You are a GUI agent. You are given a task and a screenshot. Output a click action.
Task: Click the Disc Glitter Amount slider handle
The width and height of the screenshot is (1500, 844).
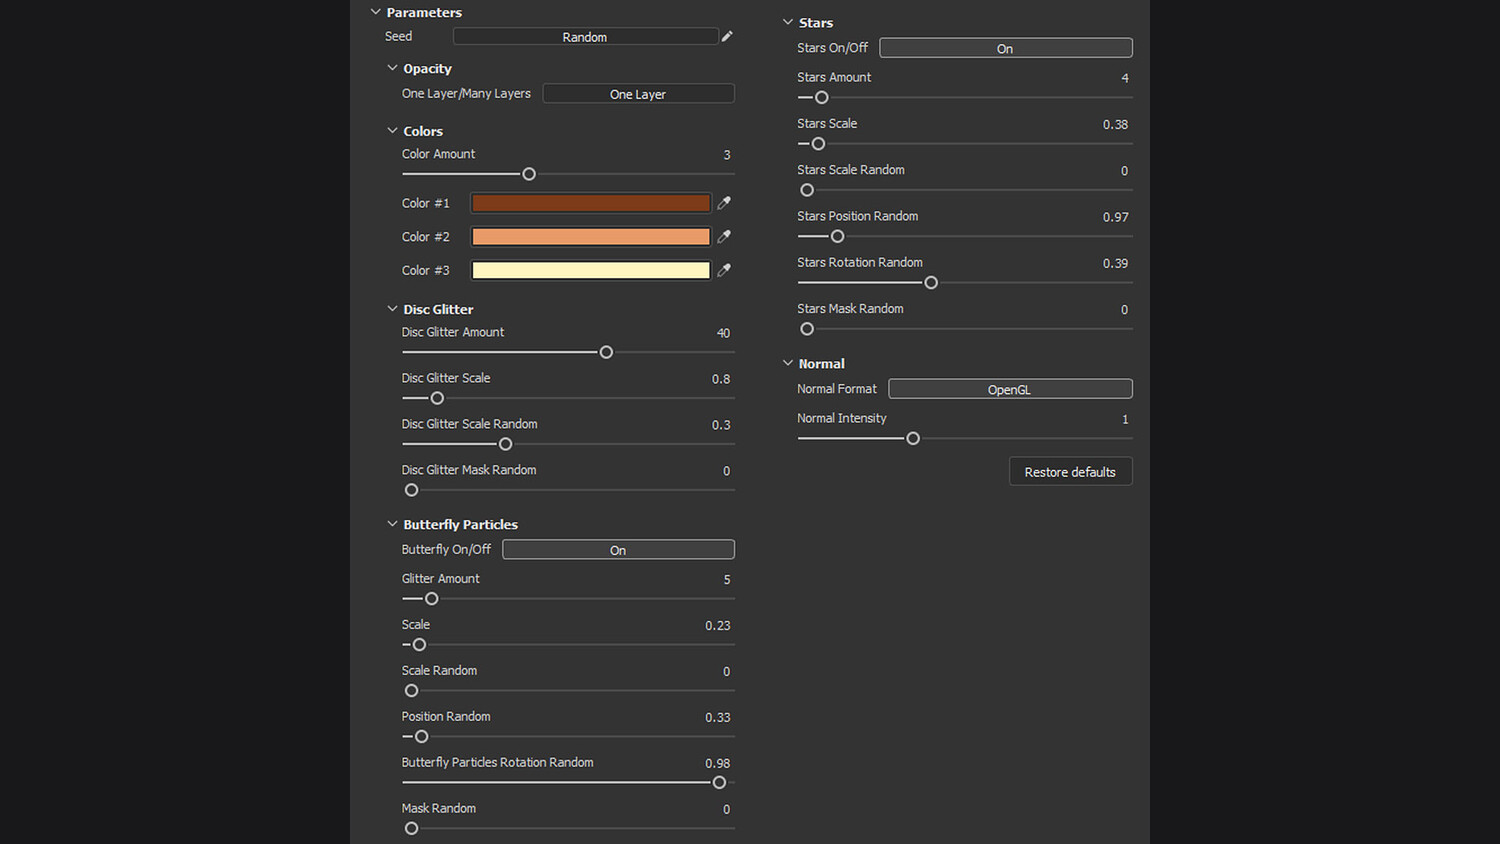606,352
